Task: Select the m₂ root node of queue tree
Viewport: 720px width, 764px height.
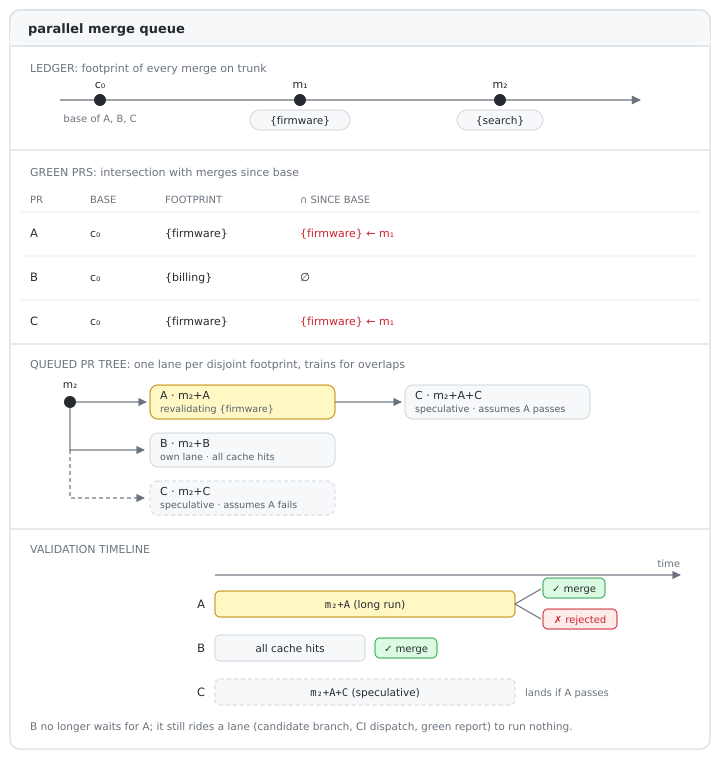Action: coord(70,402)
